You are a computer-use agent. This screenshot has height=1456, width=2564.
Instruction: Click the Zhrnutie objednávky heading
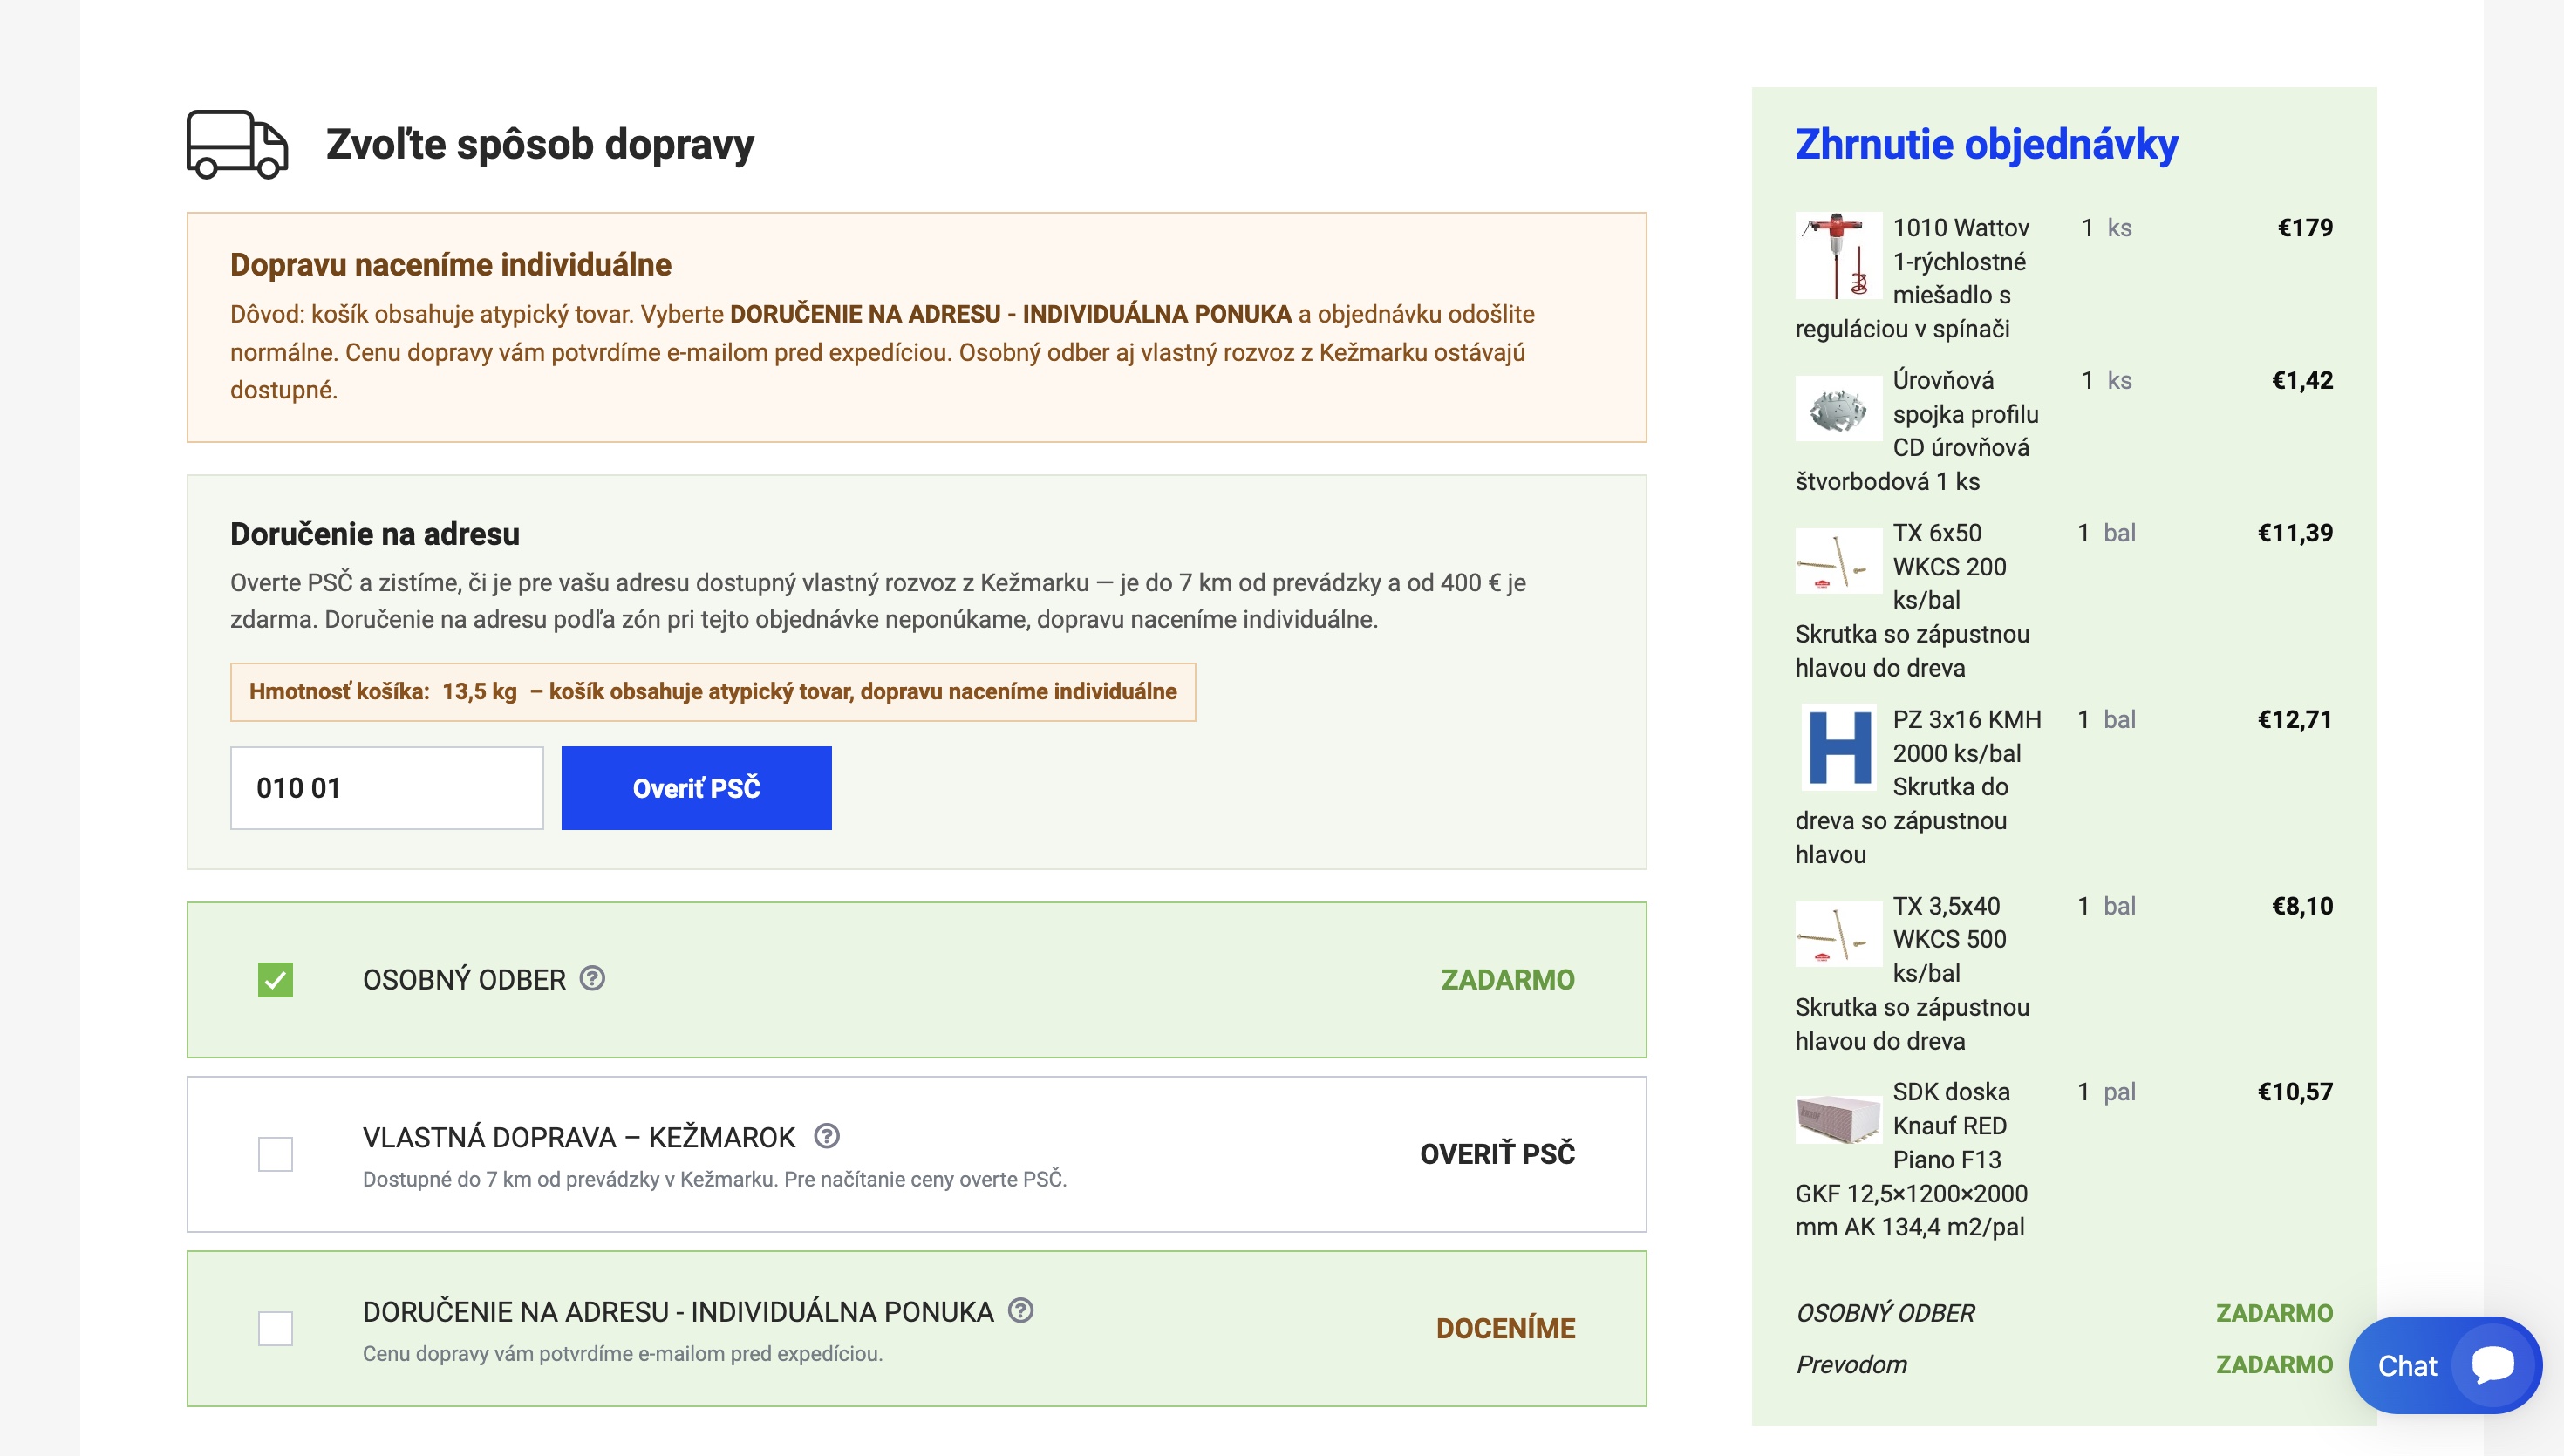point(1986,144)
